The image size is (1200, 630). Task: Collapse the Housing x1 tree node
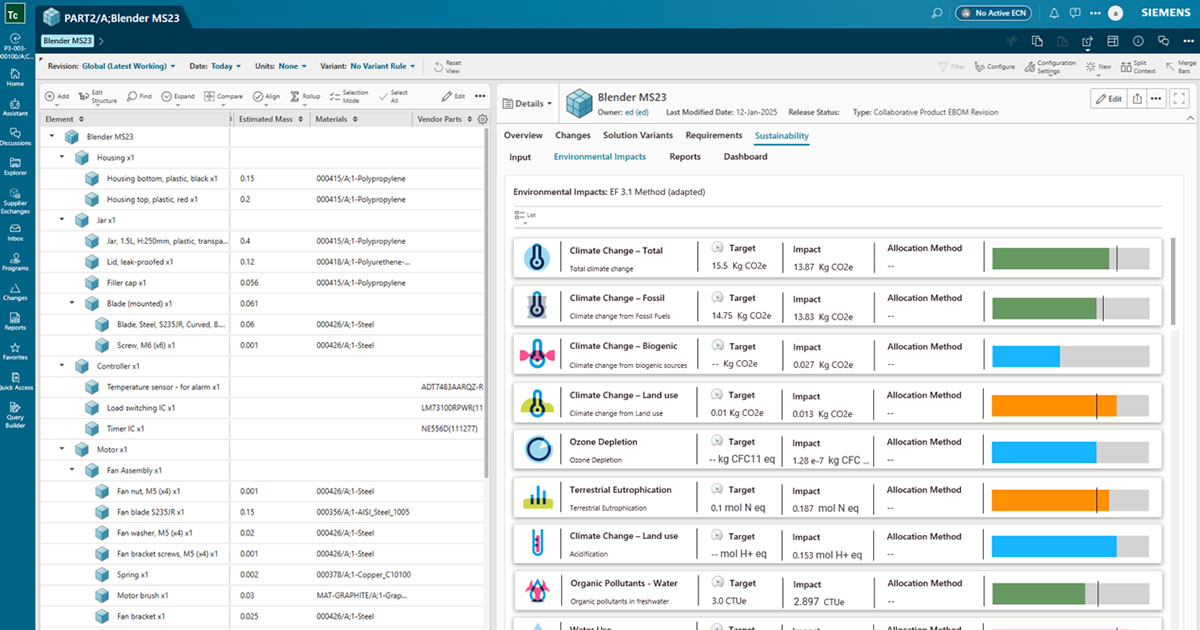point(62,157)
